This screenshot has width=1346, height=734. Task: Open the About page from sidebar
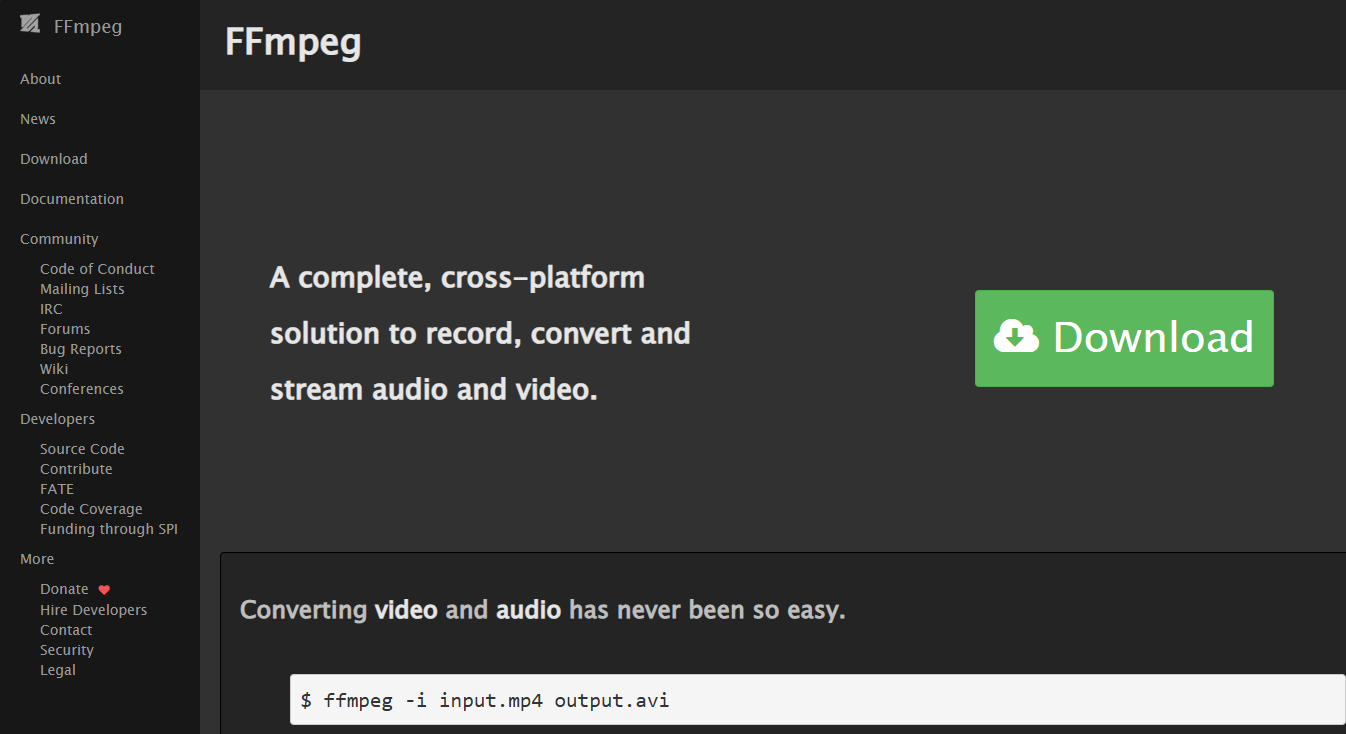tap(41, 79)
